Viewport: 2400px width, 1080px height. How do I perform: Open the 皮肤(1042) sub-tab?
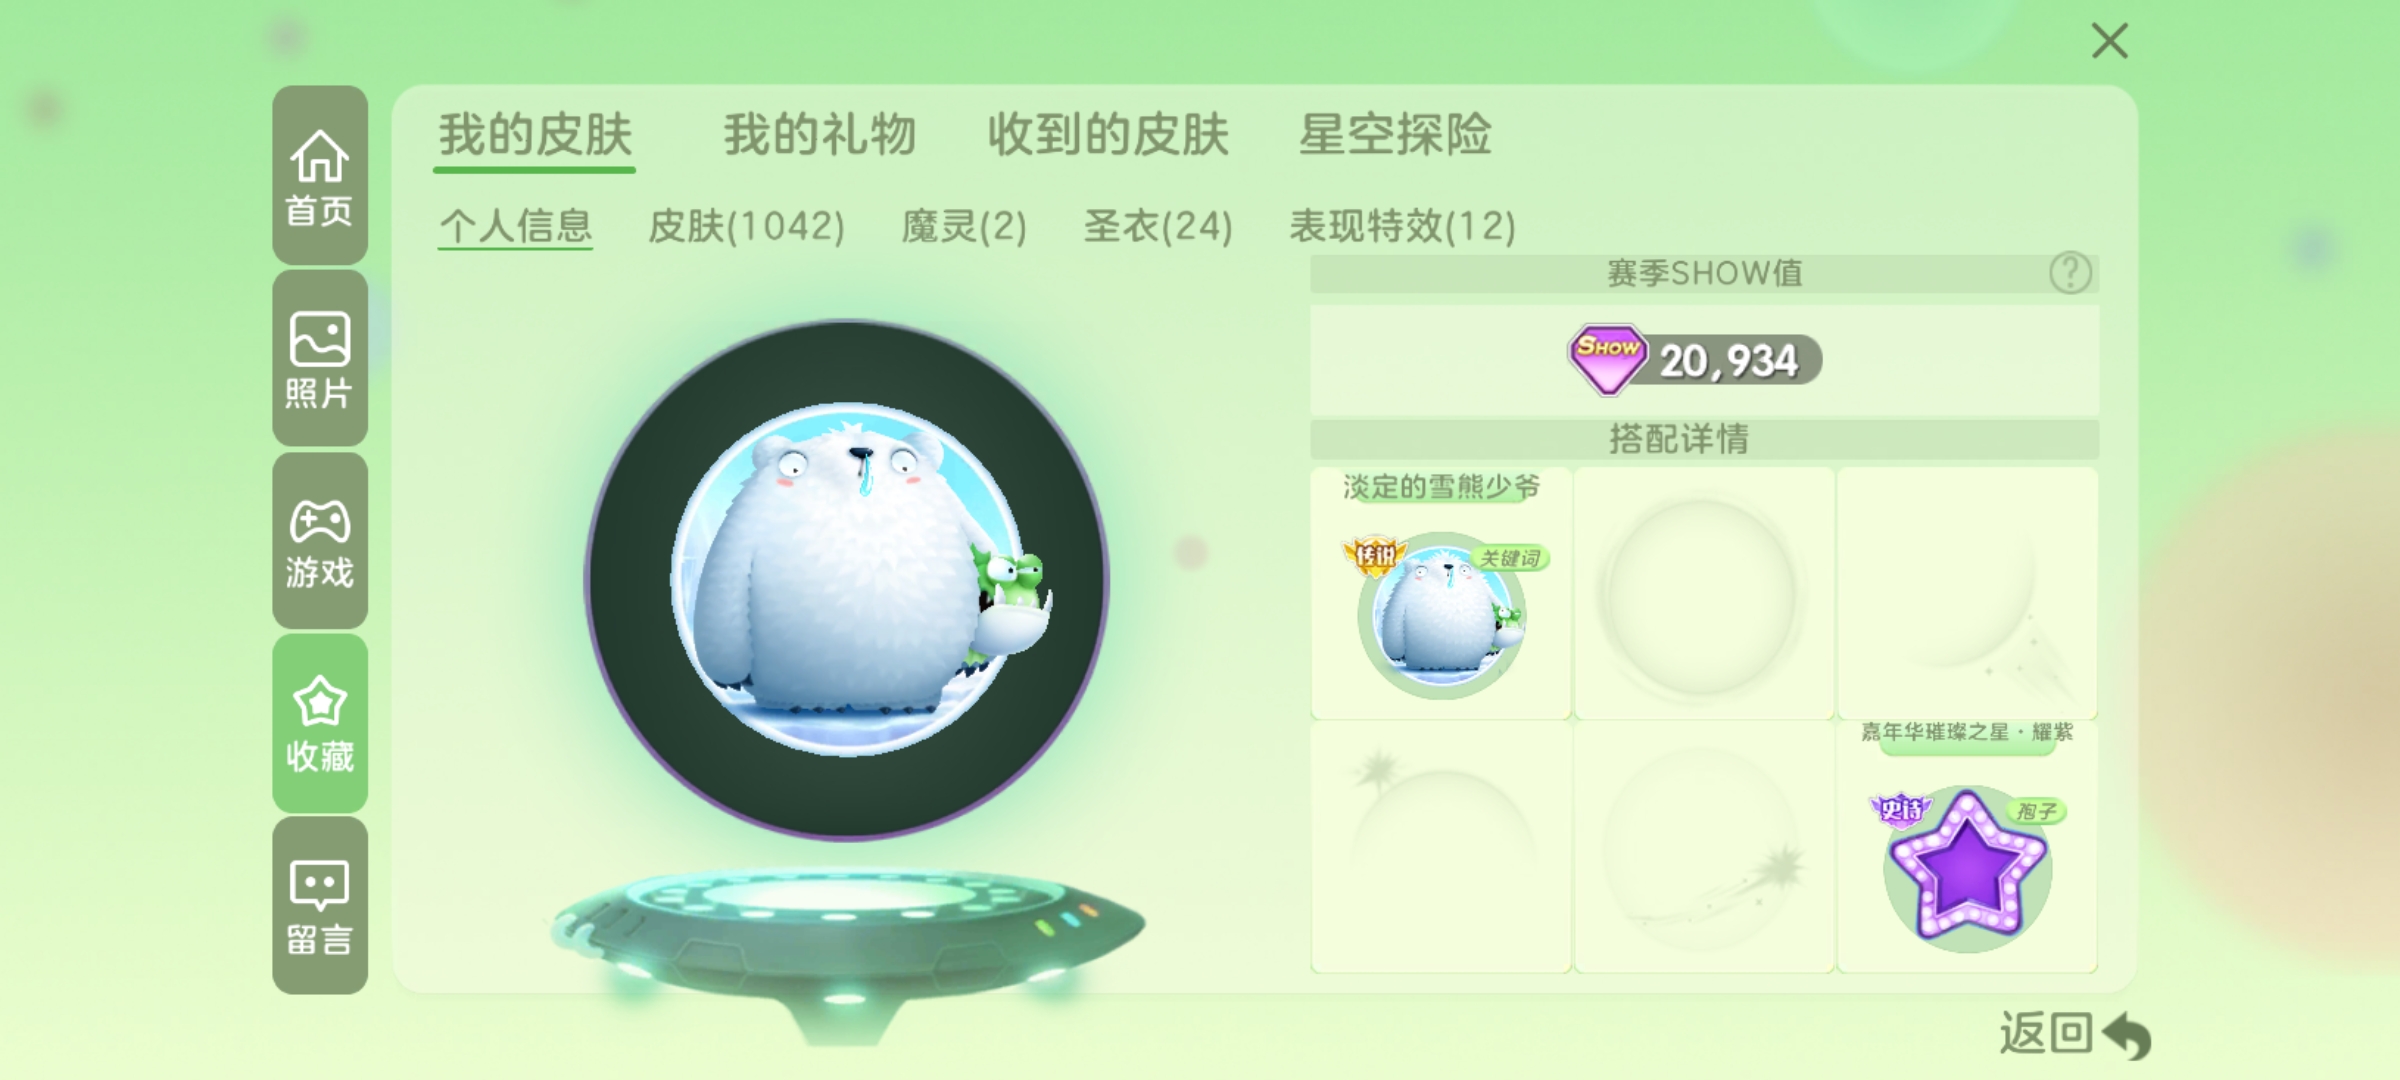pos(746,226)
